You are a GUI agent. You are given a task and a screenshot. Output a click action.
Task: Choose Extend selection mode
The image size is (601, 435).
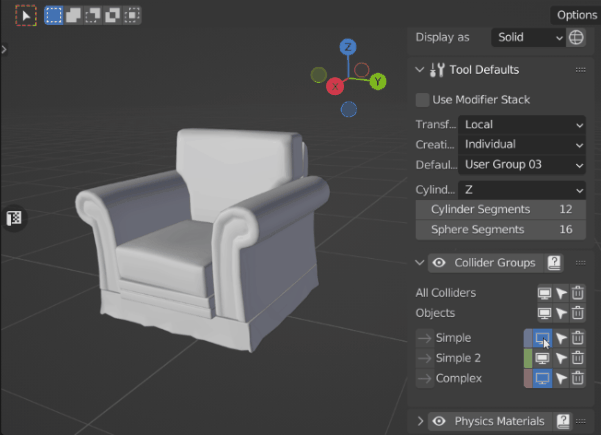73,15
